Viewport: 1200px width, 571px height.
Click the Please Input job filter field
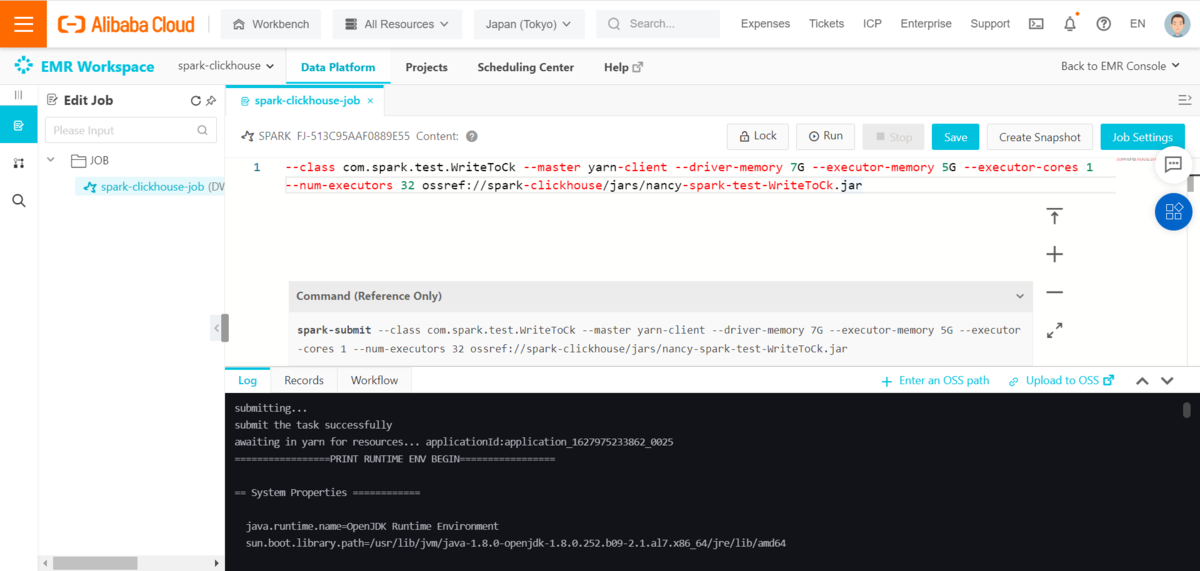pyautogui.click(x=131, y=130)
